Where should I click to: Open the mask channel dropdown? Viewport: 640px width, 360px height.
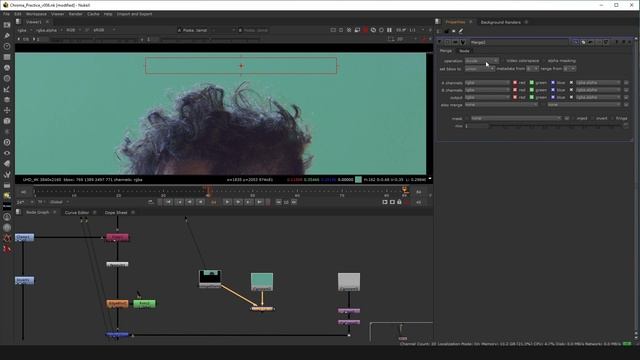pos(516,118)
